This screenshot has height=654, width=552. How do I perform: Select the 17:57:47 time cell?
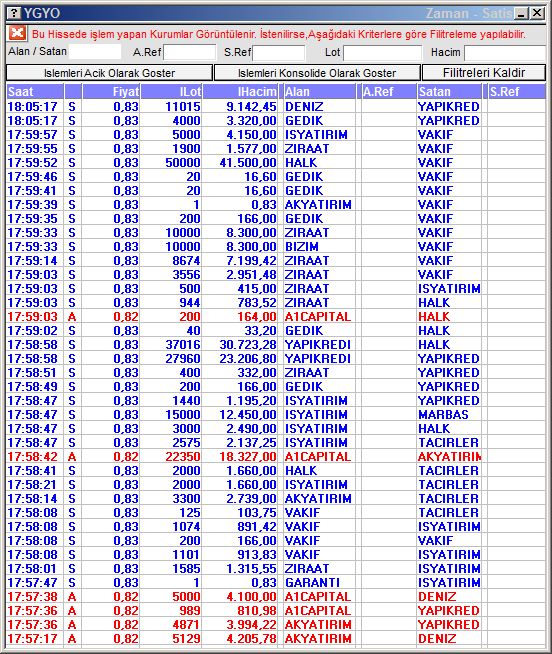(32, 583)
